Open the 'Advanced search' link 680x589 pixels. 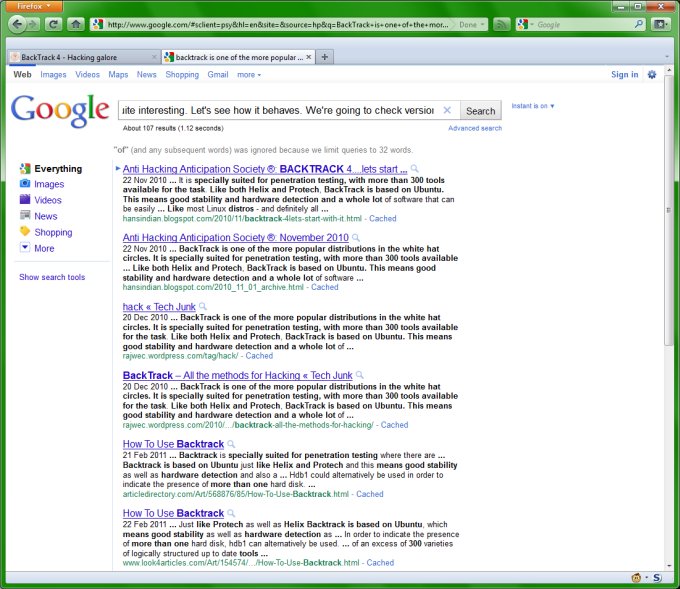[x=475, y=128]
